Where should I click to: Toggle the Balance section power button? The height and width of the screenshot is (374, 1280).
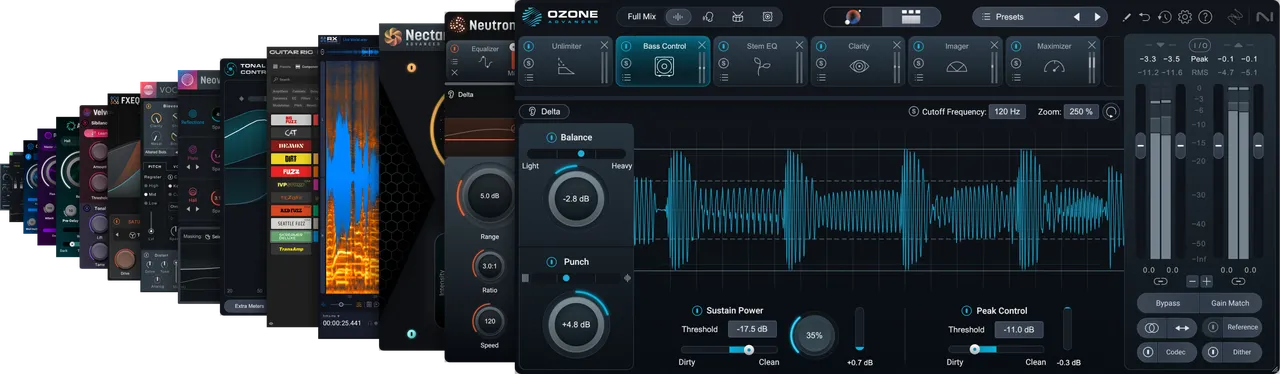pos(551,137)
